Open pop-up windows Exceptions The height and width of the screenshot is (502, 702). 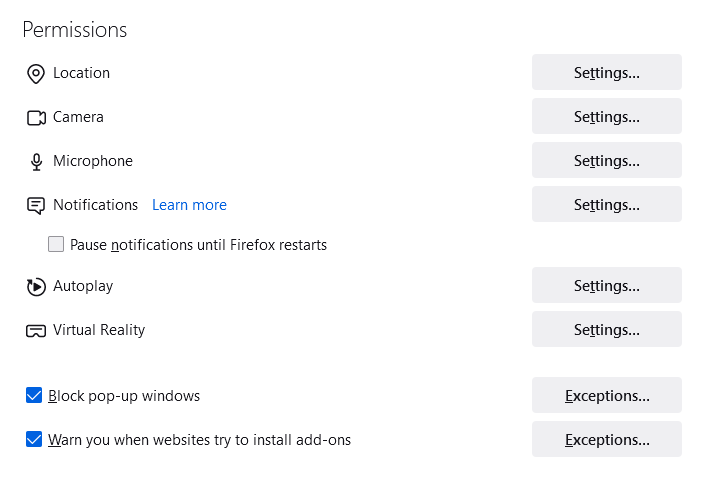pos(606,396)
